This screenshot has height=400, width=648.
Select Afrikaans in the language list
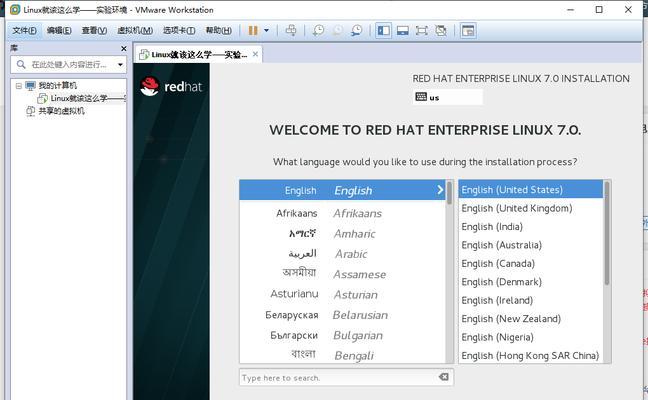click(x=342, y=213)
